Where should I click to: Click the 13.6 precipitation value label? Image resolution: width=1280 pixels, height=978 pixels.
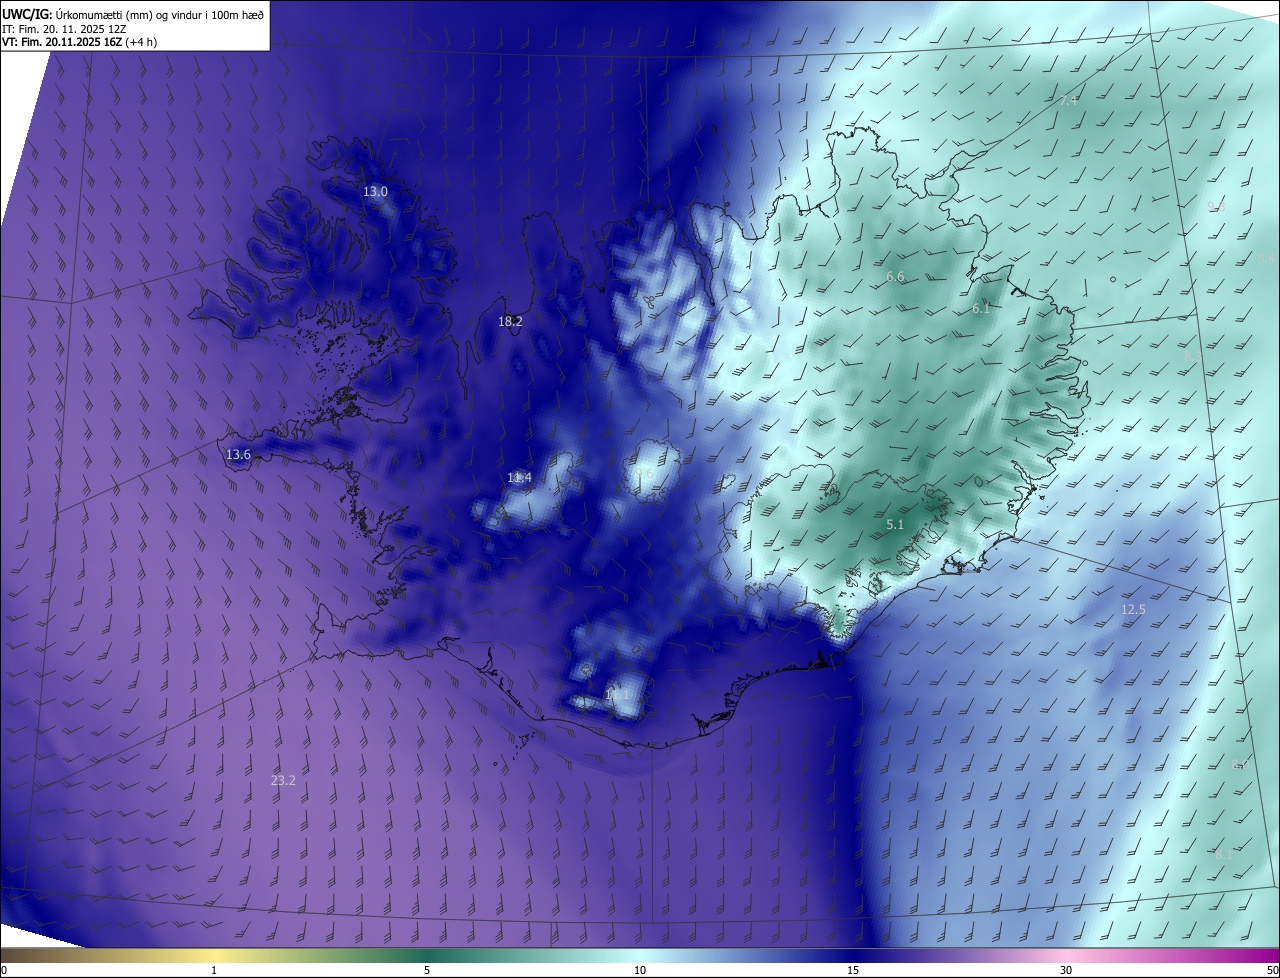click(x=238, y=455)
